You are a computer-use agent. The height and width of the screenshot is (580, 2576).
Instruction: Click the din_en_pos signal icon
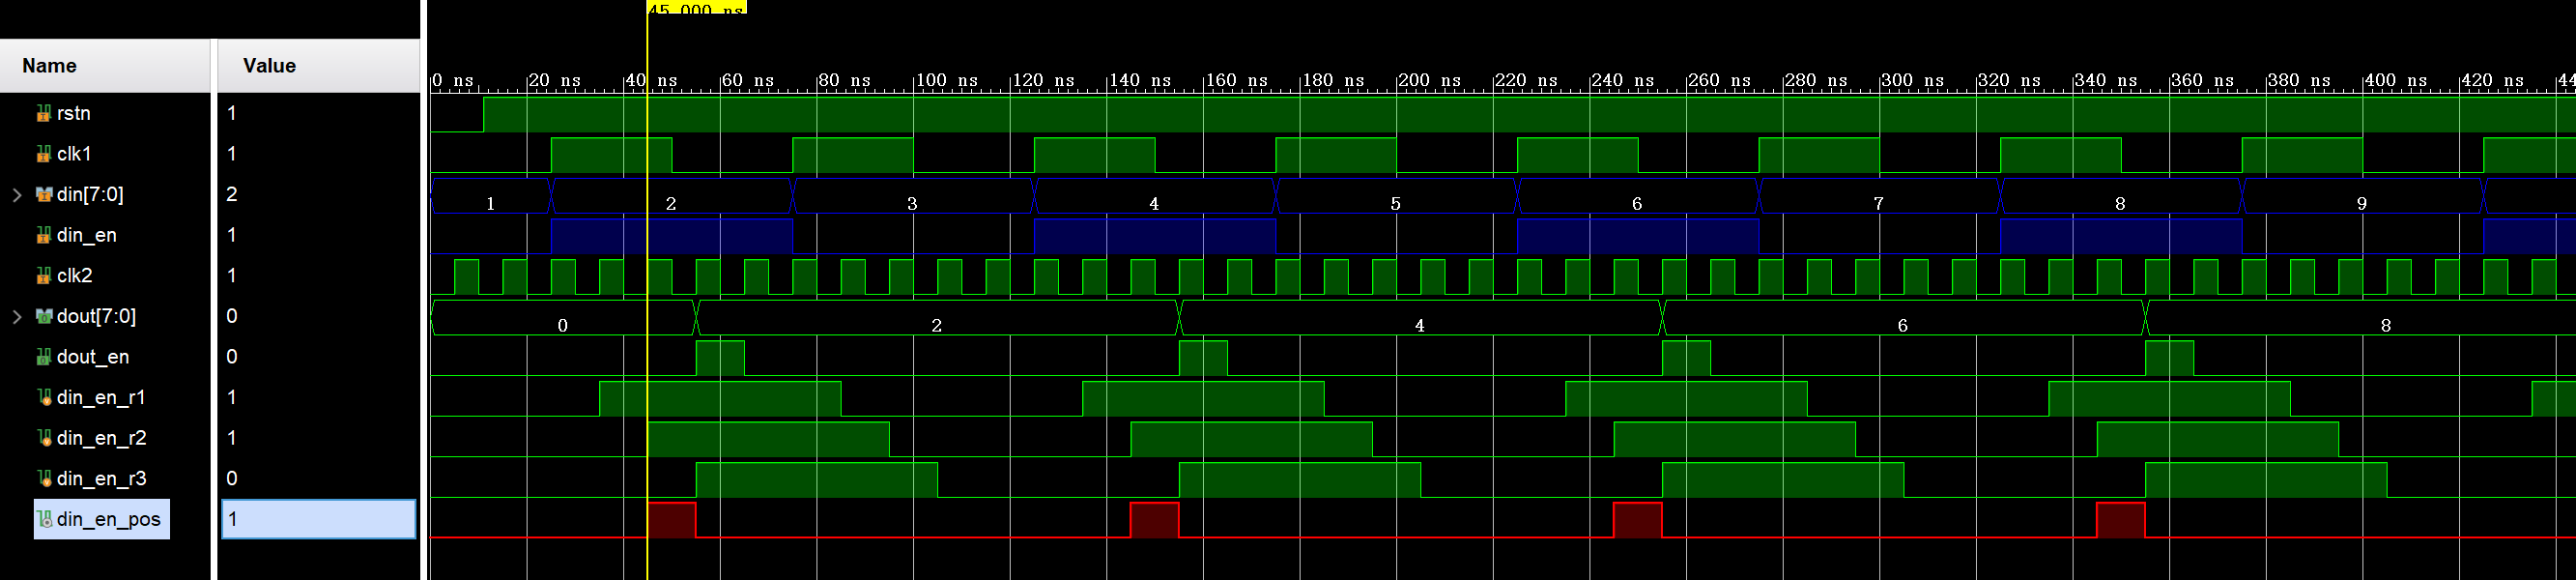[43, 519]
